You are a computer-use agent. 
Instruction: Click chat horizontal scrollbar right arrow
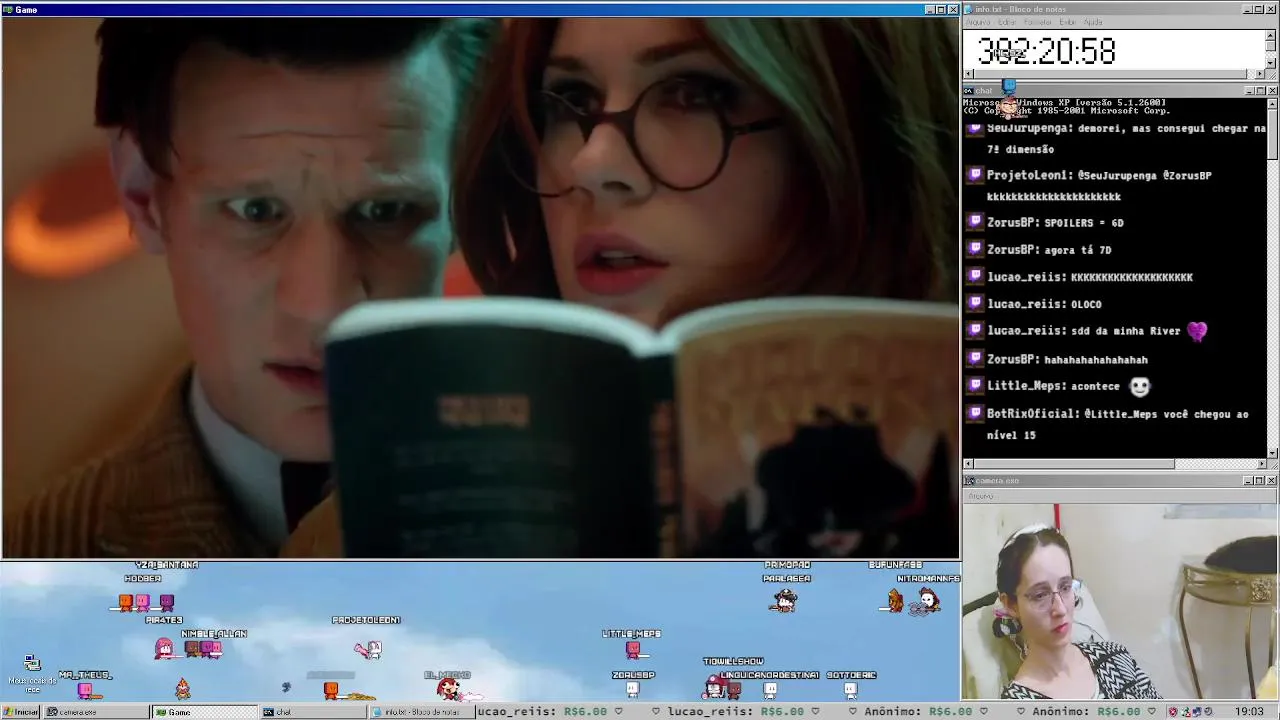click(x=1260, y=464)
